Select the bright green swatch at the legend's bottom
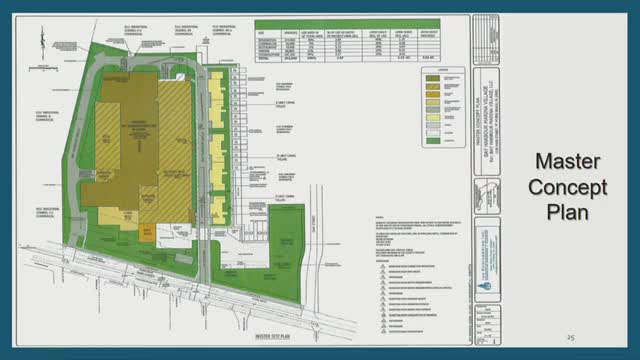Image resolution: width=640 pixels, height=360 pixels. (433, 141)
